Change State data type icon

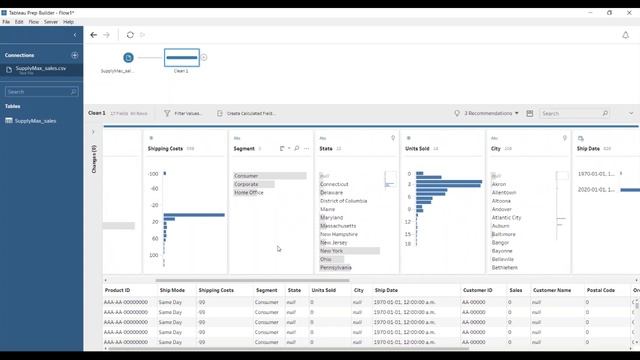(x=323, y=138)
